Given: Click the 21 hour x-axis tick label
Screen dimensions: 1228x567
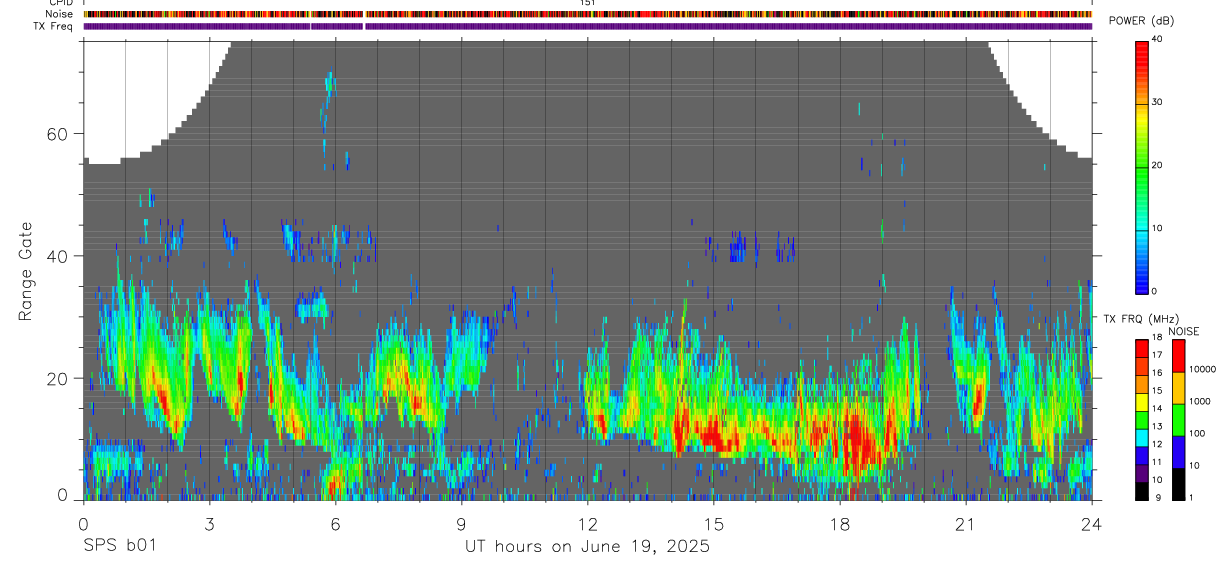Looking at the screenshot, I should click(966, 525).
